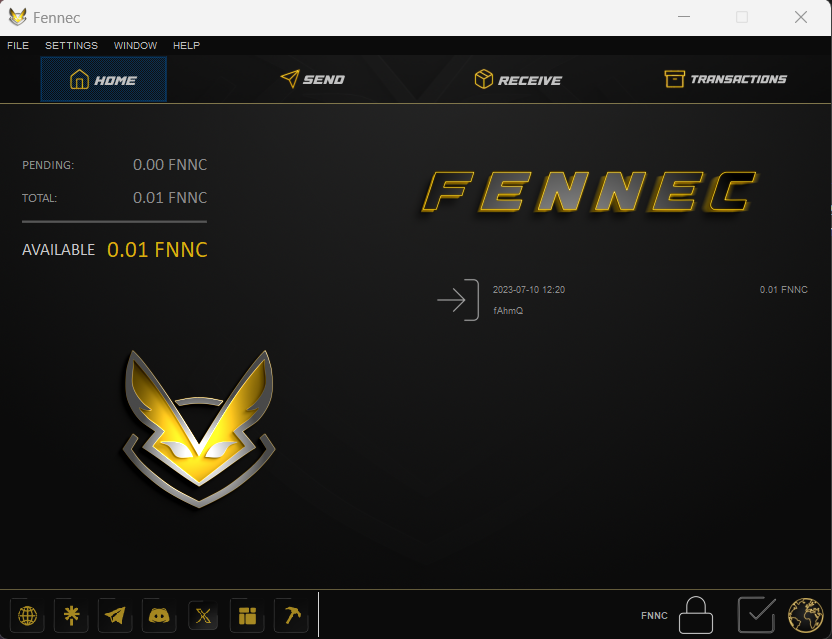Open the block explorer spark icon
The width and height of the screenshot is (832, 639).
71,616
